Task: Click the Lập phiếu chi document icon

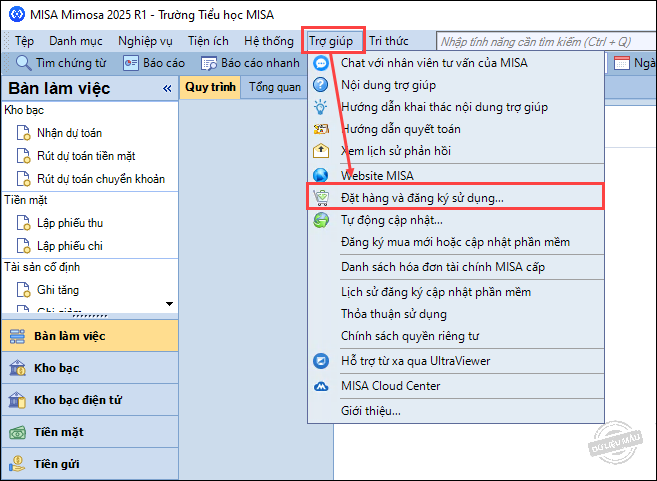Action: point(23,246)
